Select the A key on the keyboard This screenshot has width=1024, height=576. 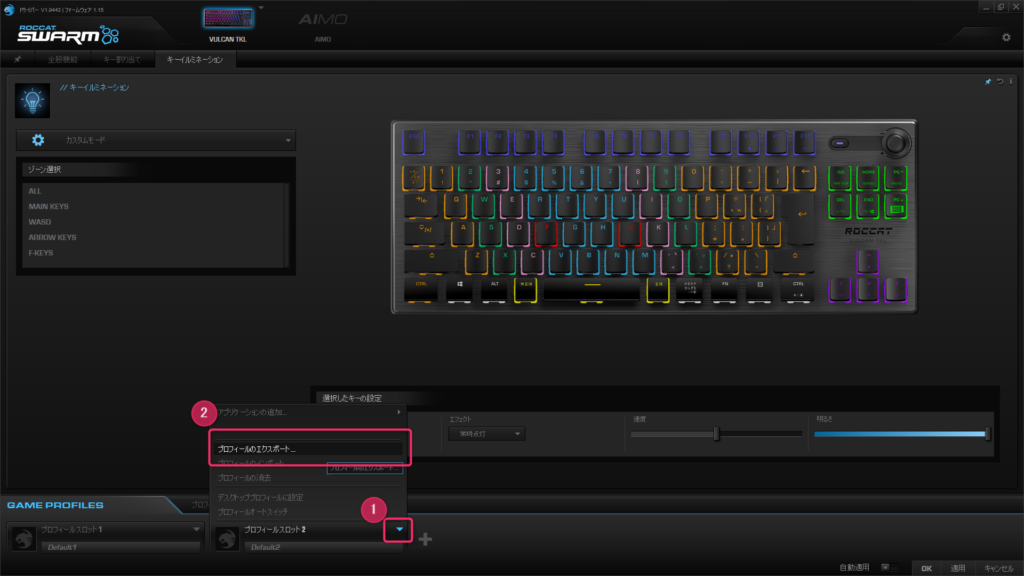click(463, 233)
